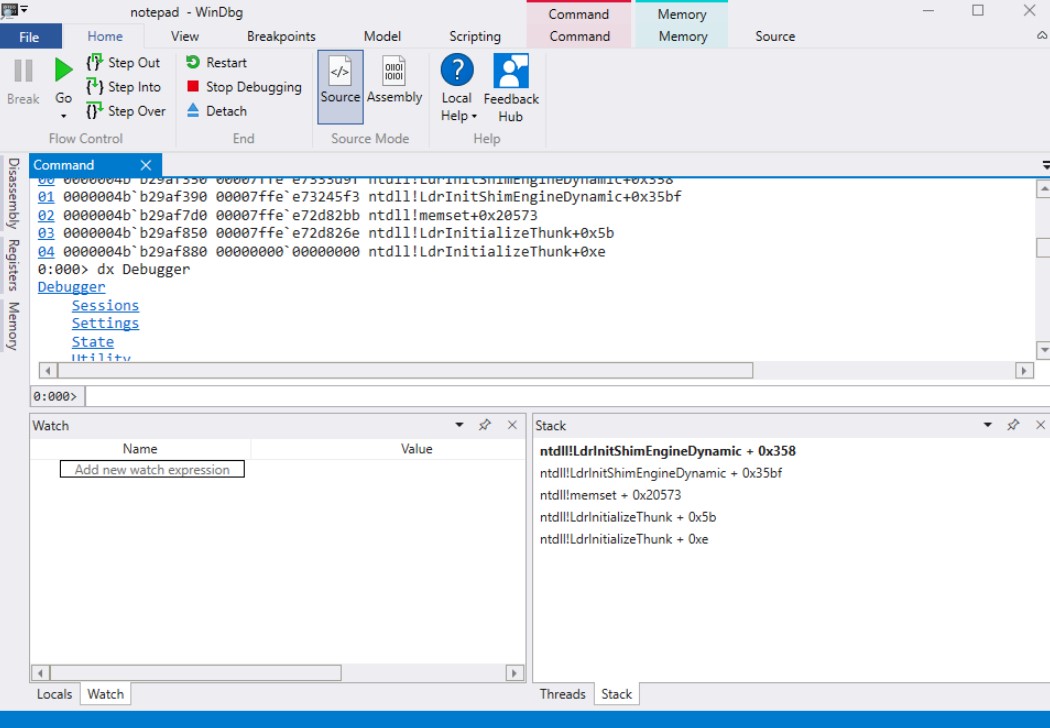The height and width of the screenshot is (728, 1050).
Task: Open the dropdown arrow under Go
Action: [64, 117]
